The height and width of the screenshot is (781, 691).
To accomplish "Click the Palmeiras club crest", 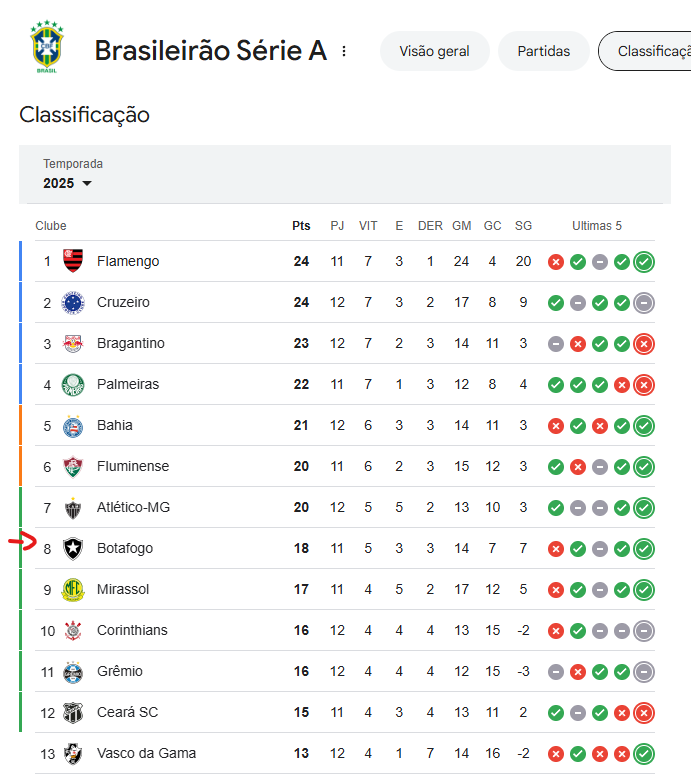I will pos(73,385).
